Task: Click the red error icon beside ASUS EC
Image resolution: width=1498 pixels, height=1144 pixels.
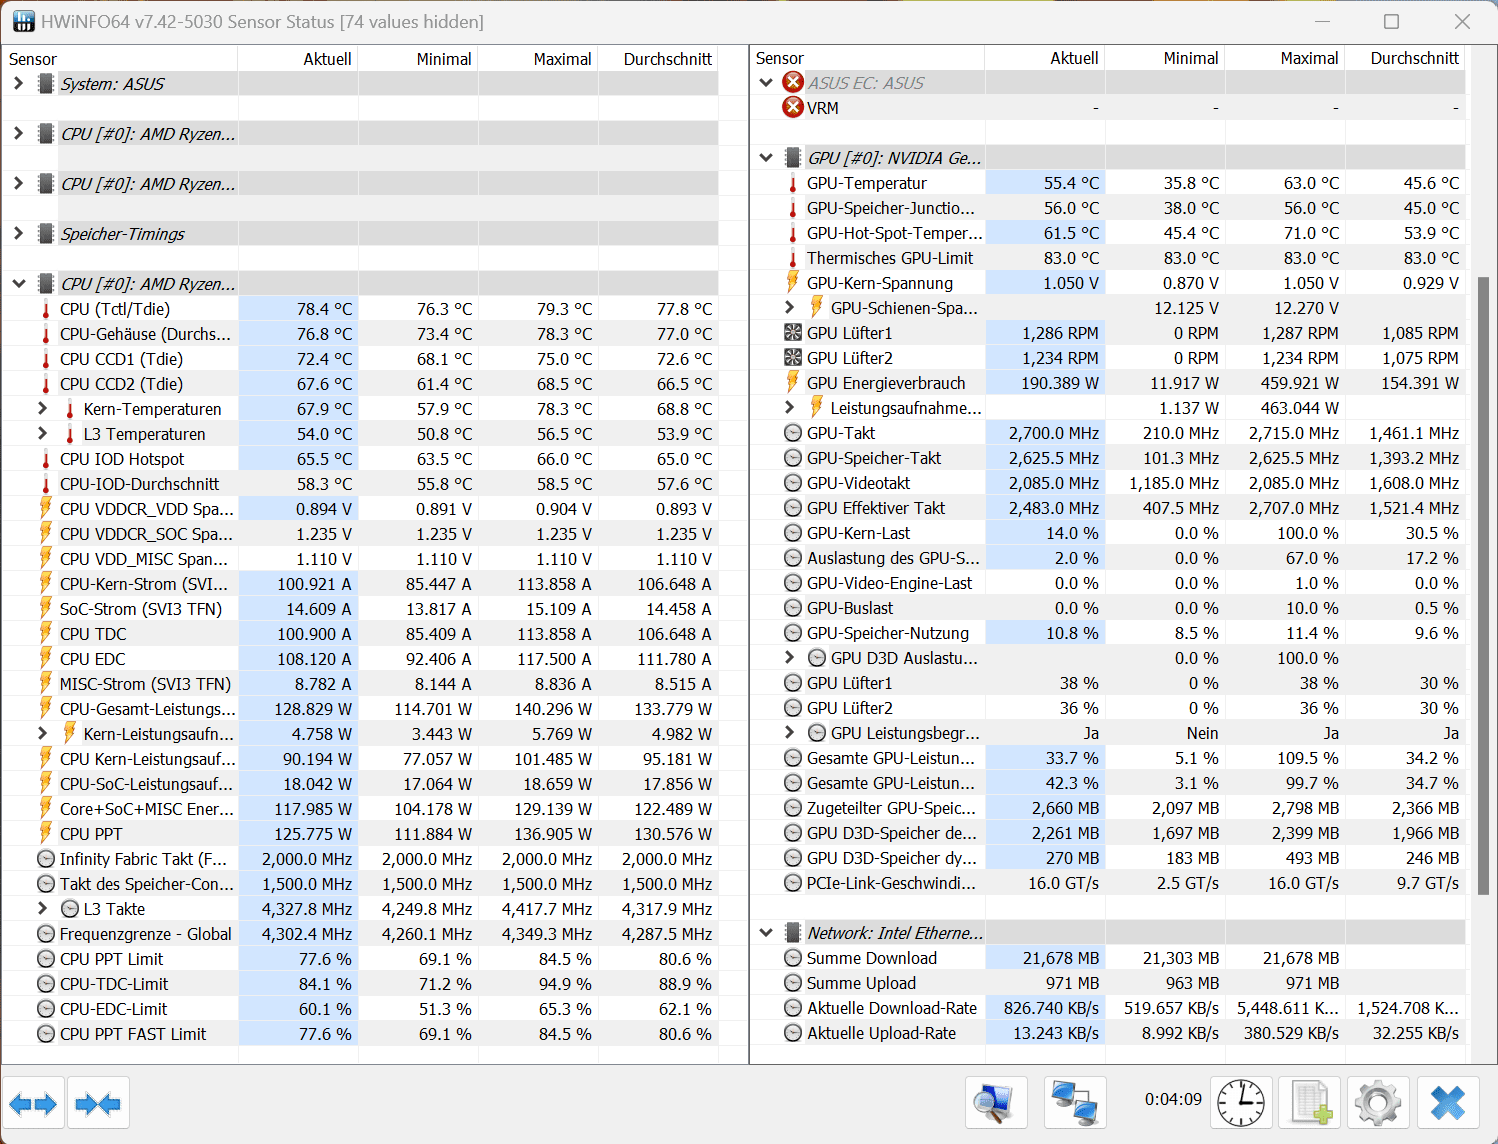Action: tap(793, 82)
